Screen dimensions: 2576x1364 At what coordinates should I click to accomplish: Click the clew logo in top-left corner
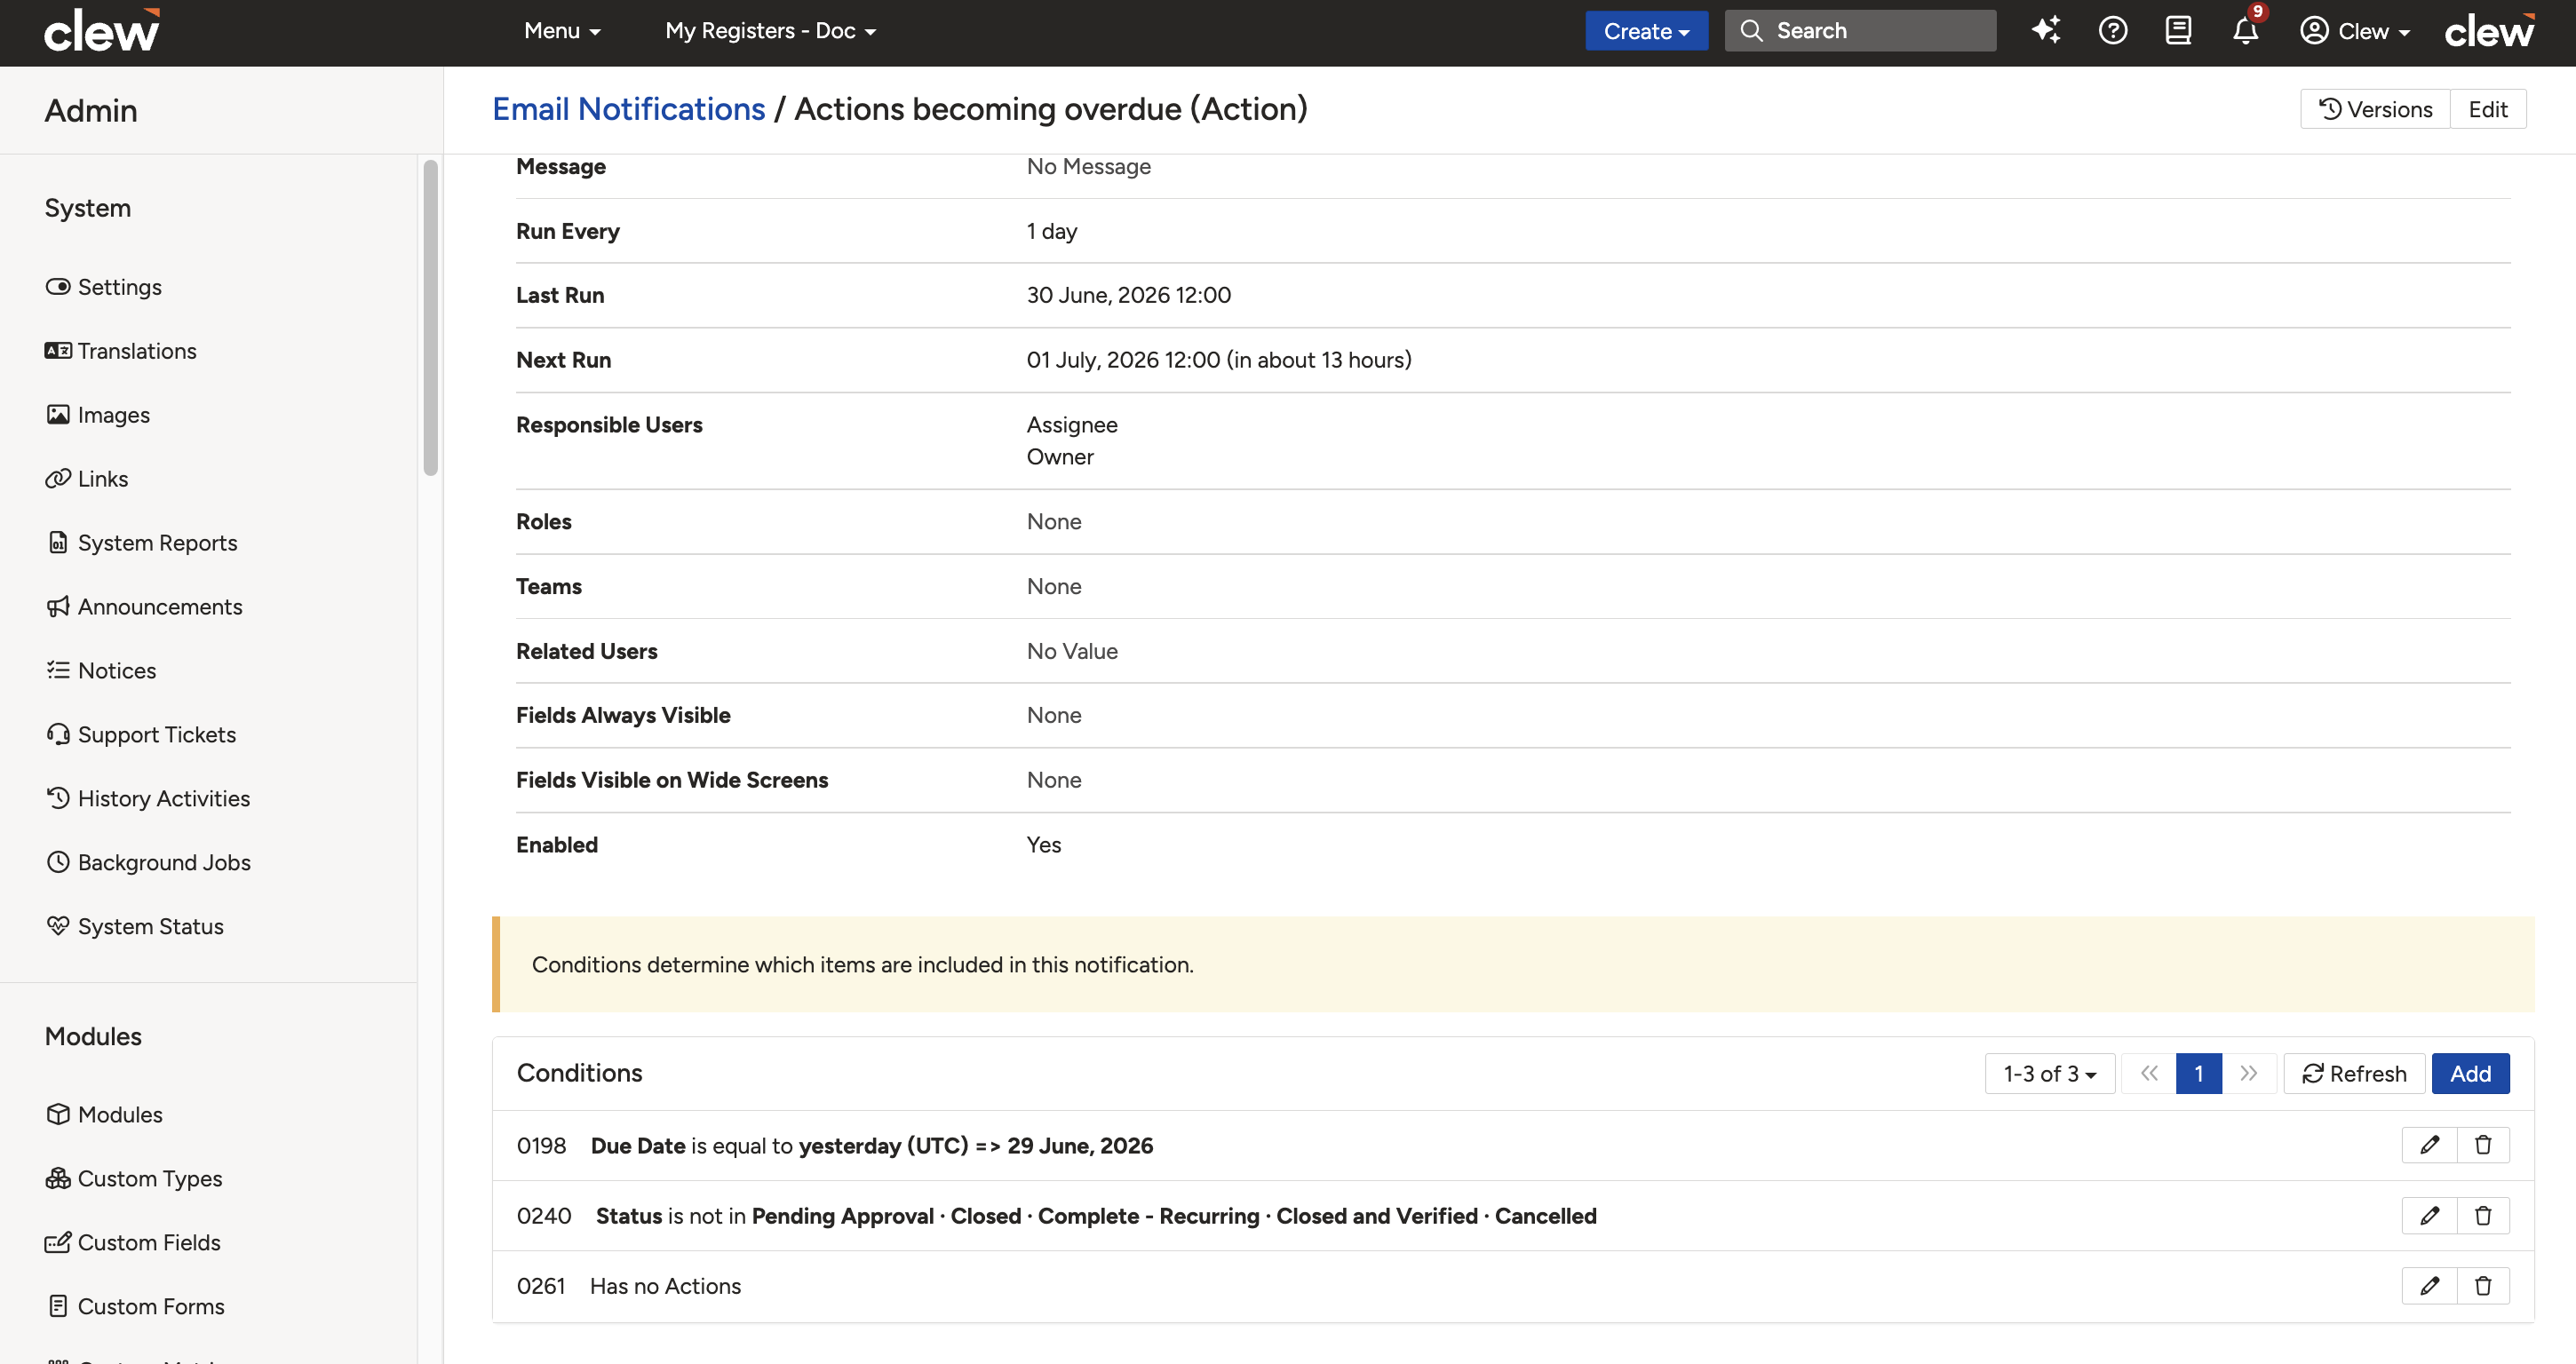102,30
